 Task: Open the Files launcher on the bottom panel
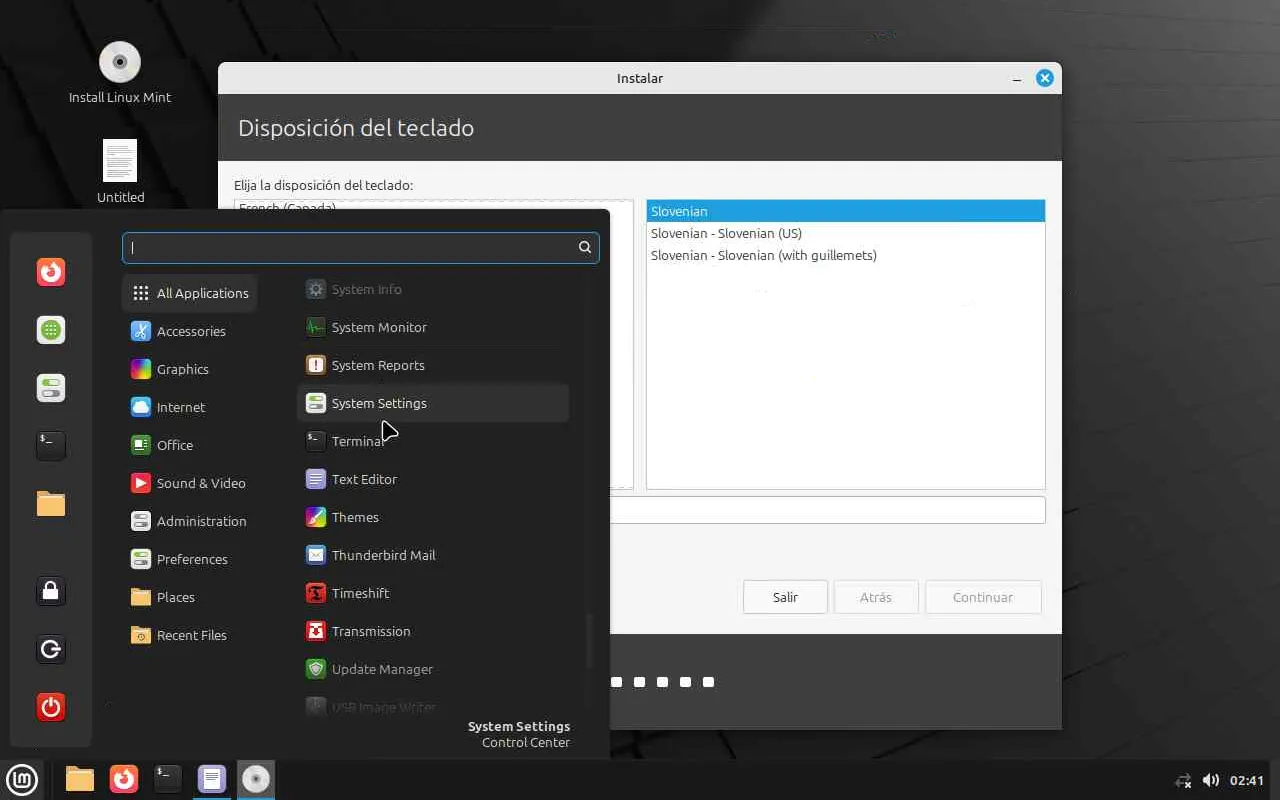[80, 779]
